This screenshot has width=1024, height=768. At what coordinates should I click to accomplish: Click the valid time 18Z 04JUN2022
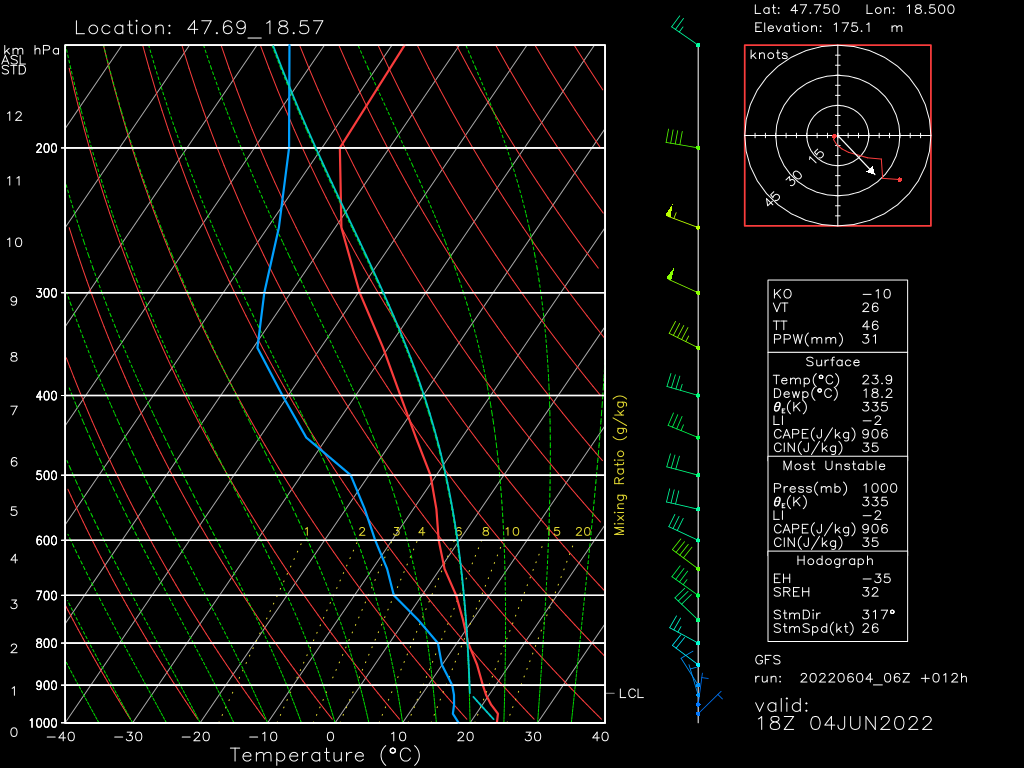[844, 723]
